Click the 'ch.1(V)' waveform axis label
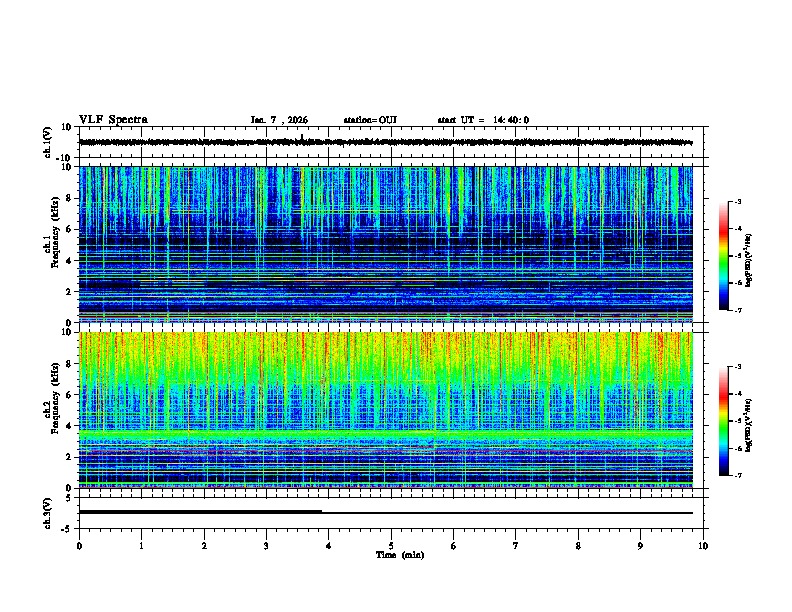Screen dimensions: 792x612 [x=48, y=142]
